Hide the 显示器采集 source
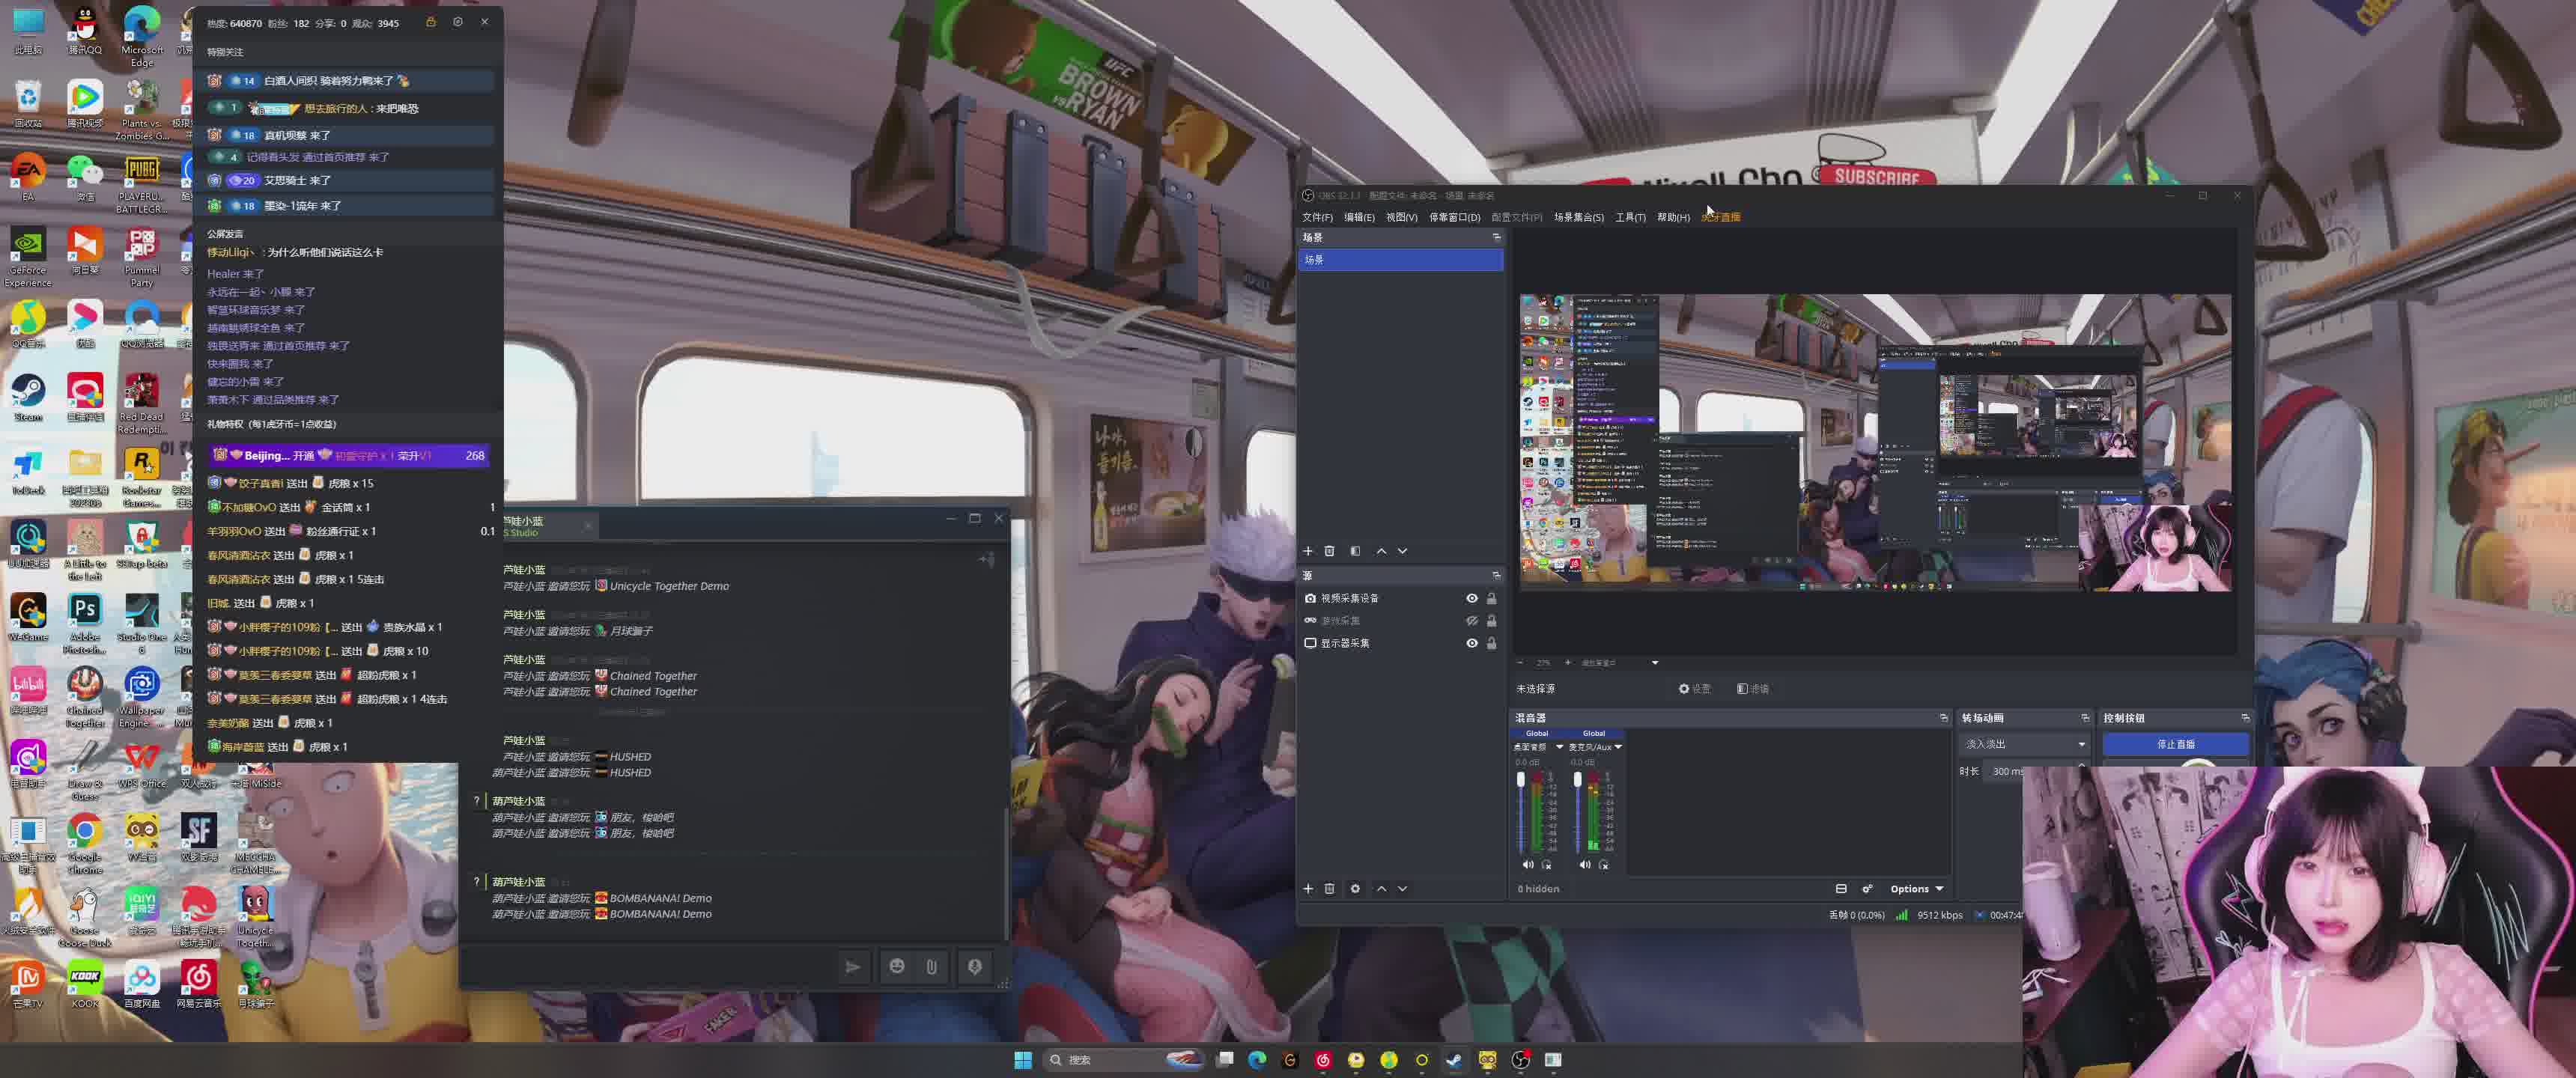Image resolution: width=2576 pixels, height=1078 pixels. pyautogui.click(x=1471, y=644)
